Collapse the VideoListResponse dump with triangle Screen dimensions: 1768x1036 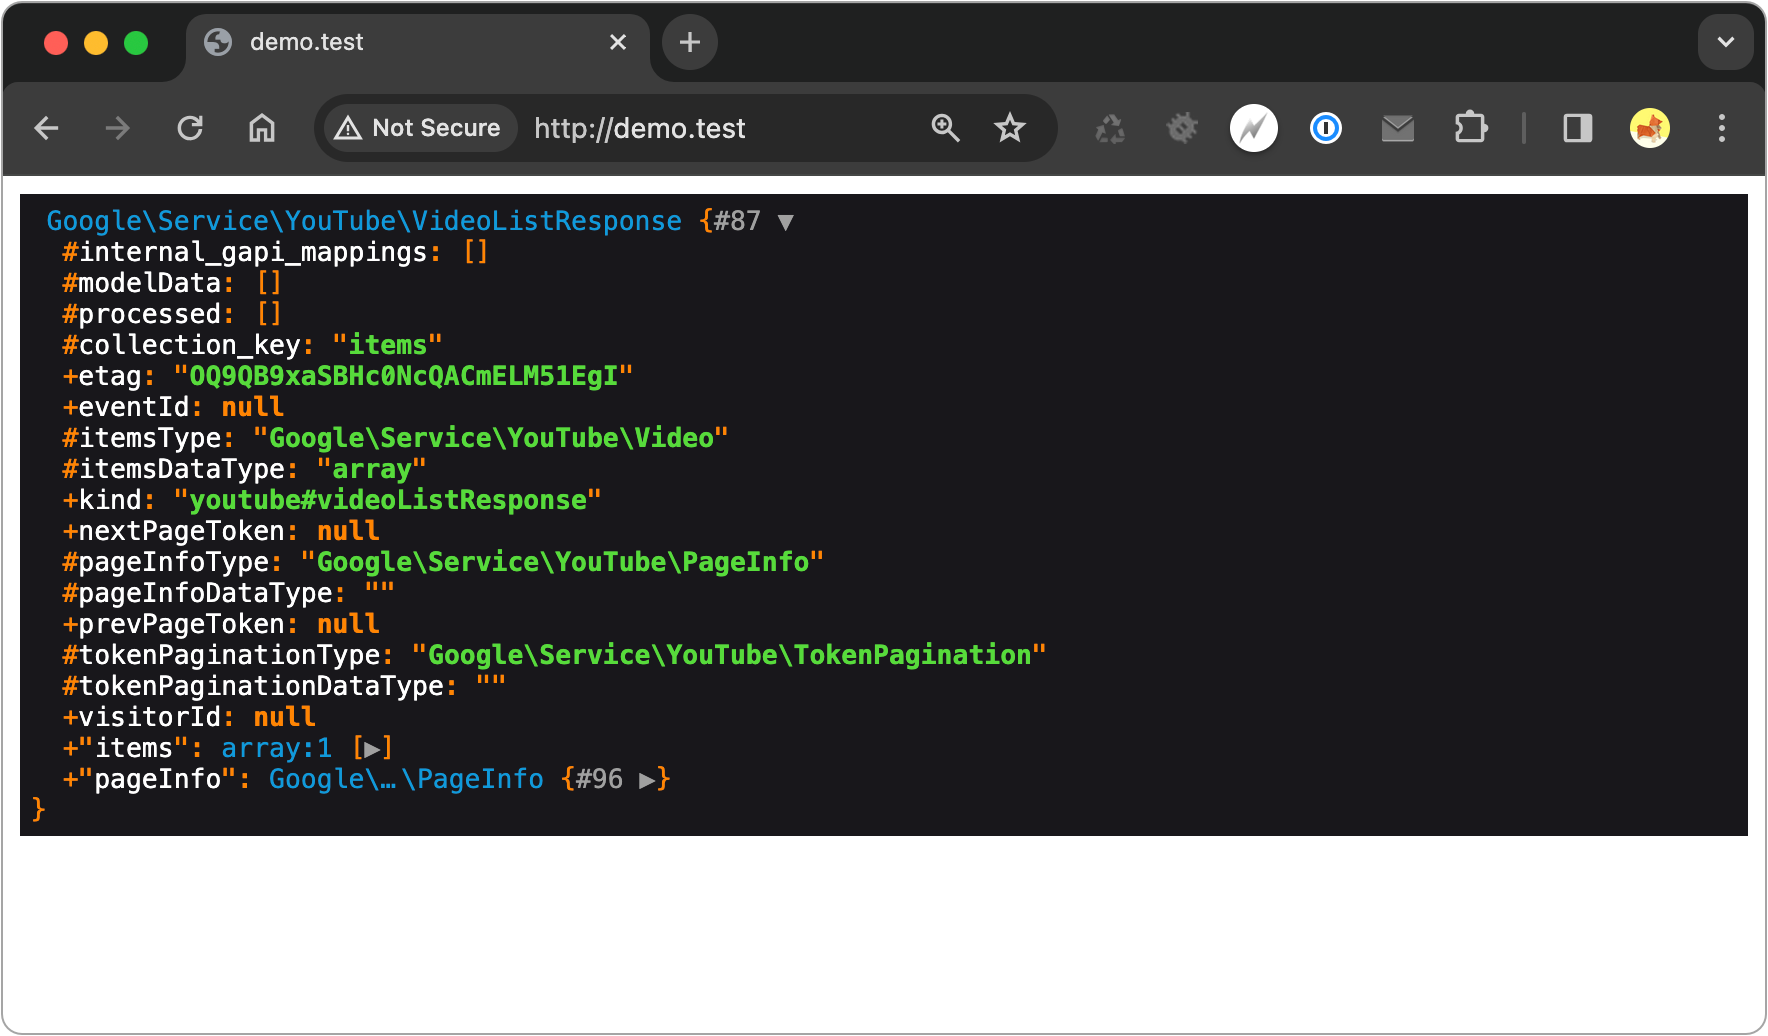(786, 222)
